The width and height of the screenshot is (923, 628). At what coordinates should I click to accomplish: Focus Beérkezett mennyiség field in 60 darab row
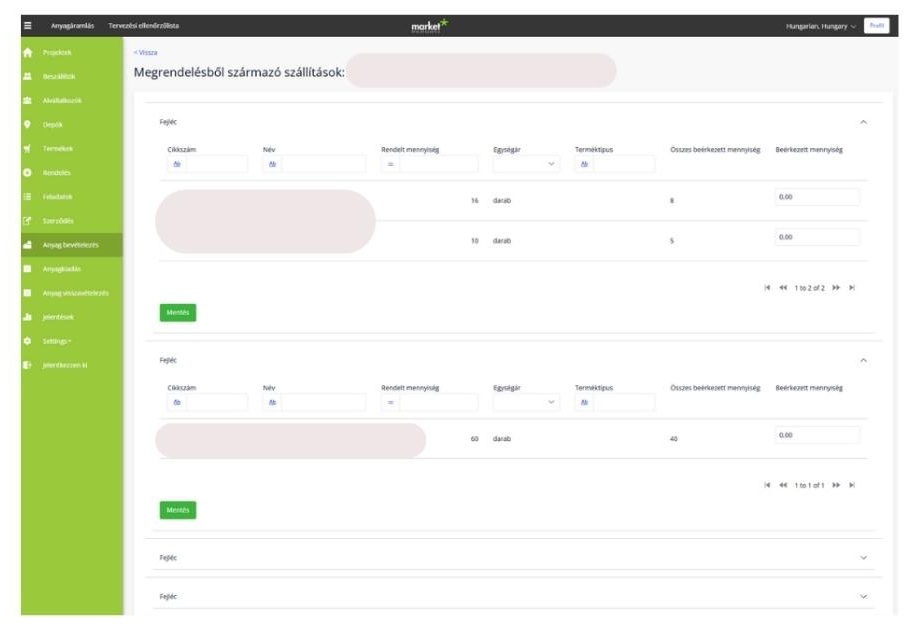(817, 436)
